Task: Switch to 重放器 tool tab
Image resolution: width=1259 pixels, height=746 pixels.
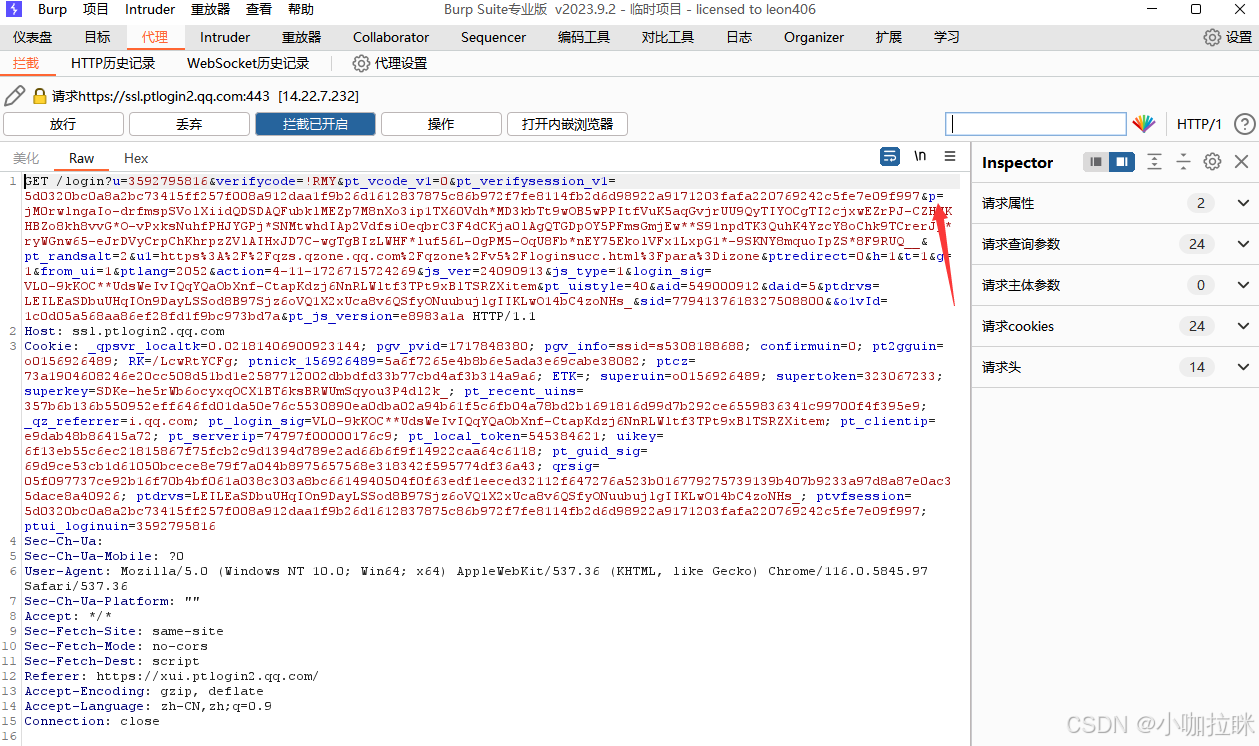Action: pyautogui.click(x=301, y=37)
